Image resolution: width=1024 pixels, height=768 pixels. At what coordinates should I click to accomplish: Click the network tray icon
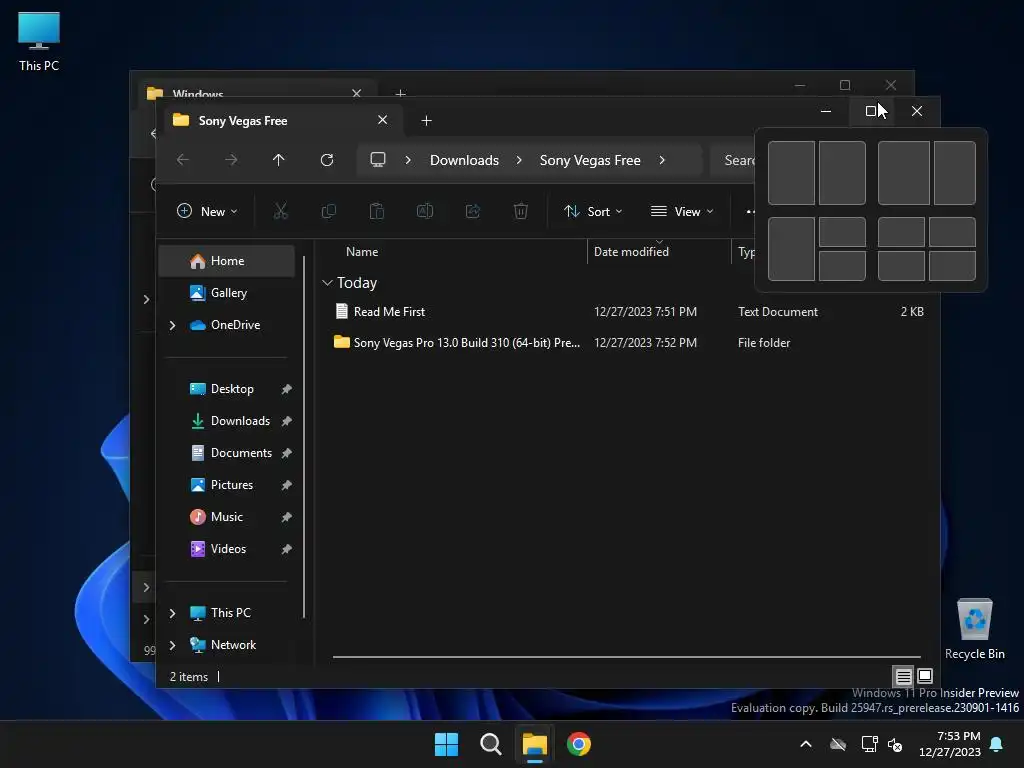[x=869, y=744]
